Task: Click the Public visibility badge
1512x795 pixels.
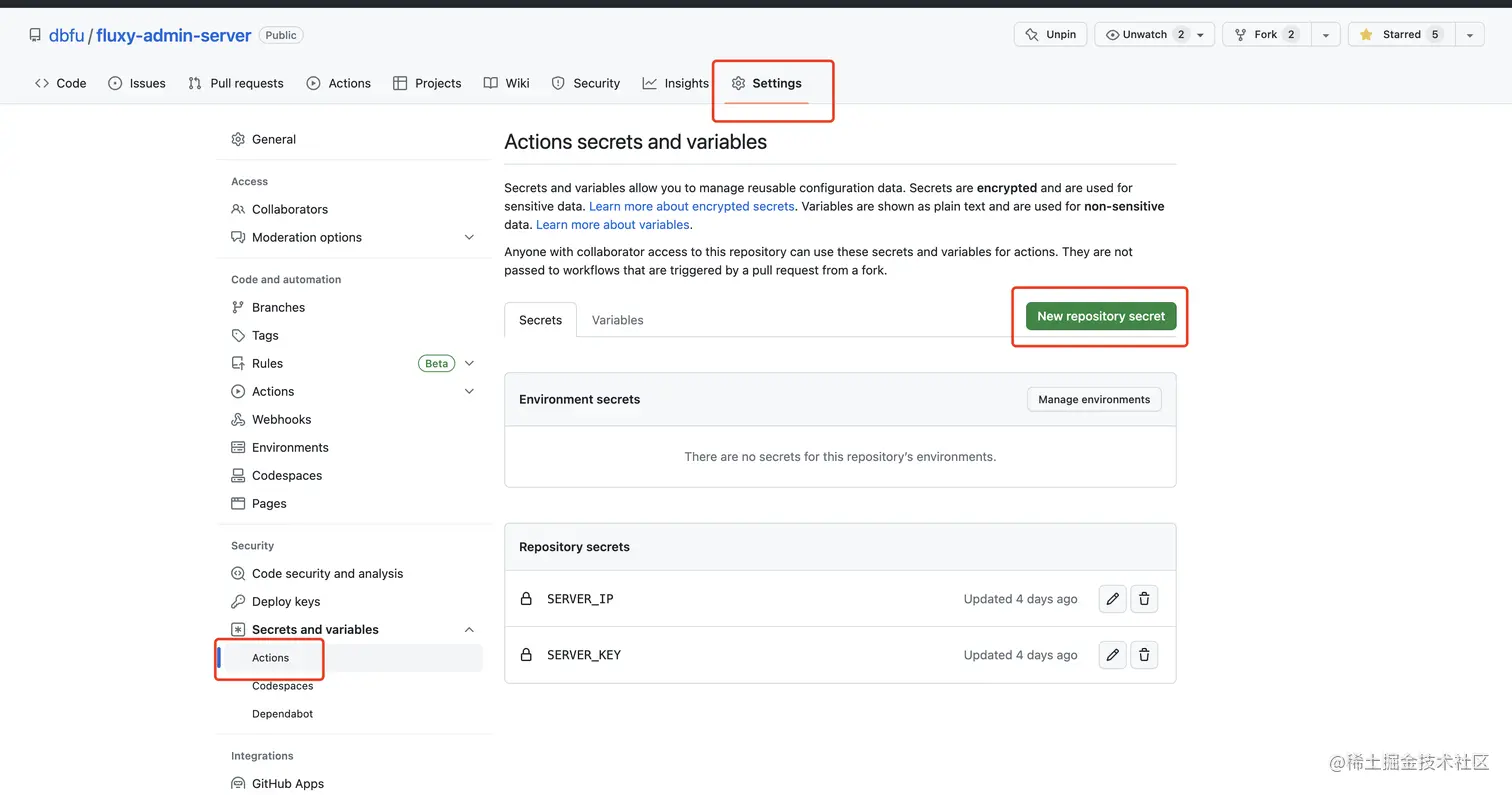Action: tap(281, 35)
